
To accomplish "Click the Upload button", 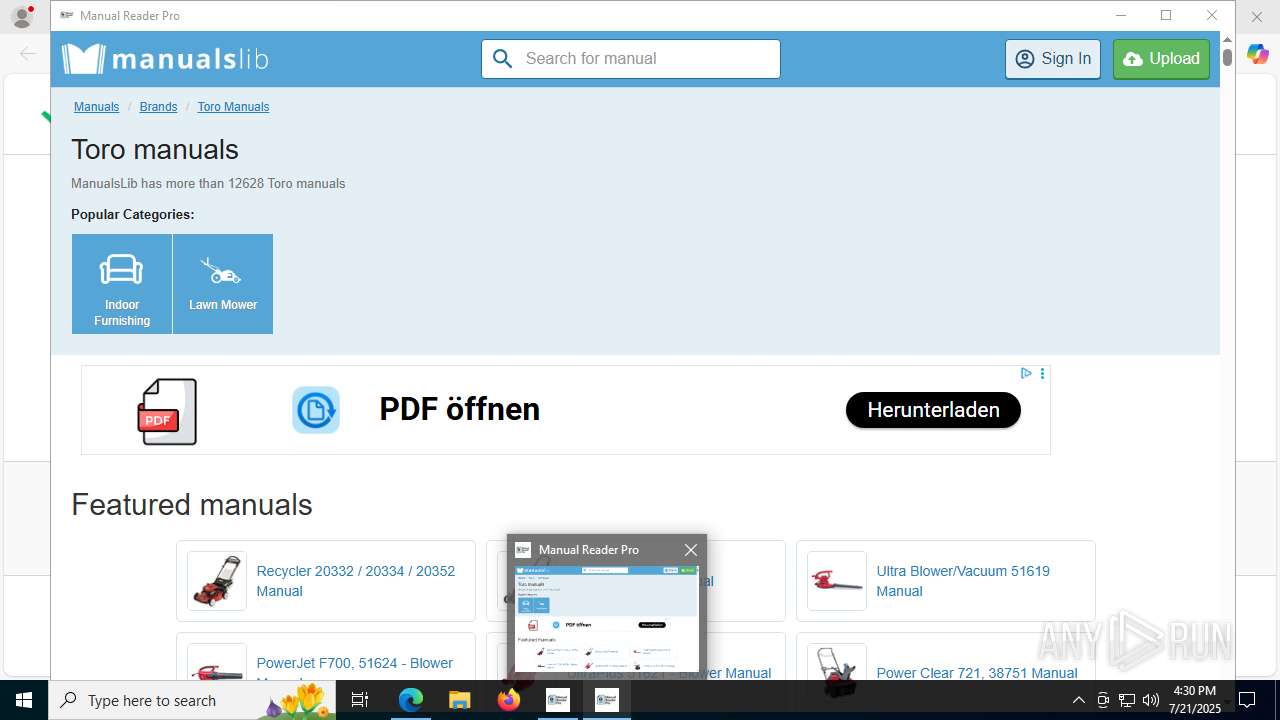I will 1161,59.
